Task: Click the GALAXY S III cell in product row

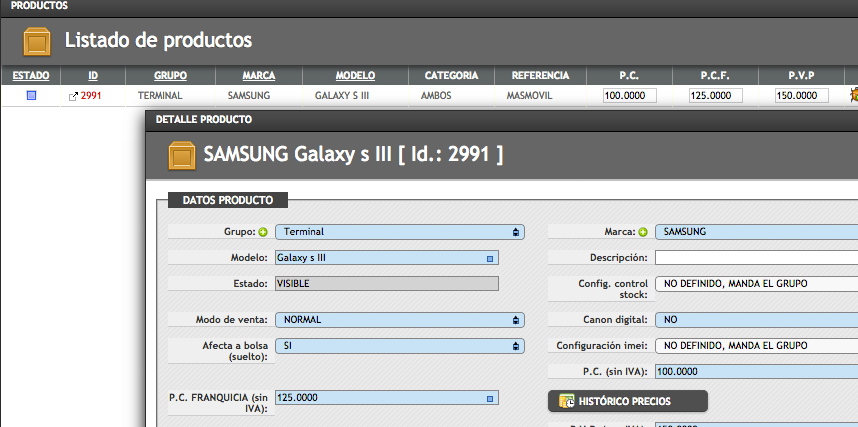Action: click(x=342, y=96)
